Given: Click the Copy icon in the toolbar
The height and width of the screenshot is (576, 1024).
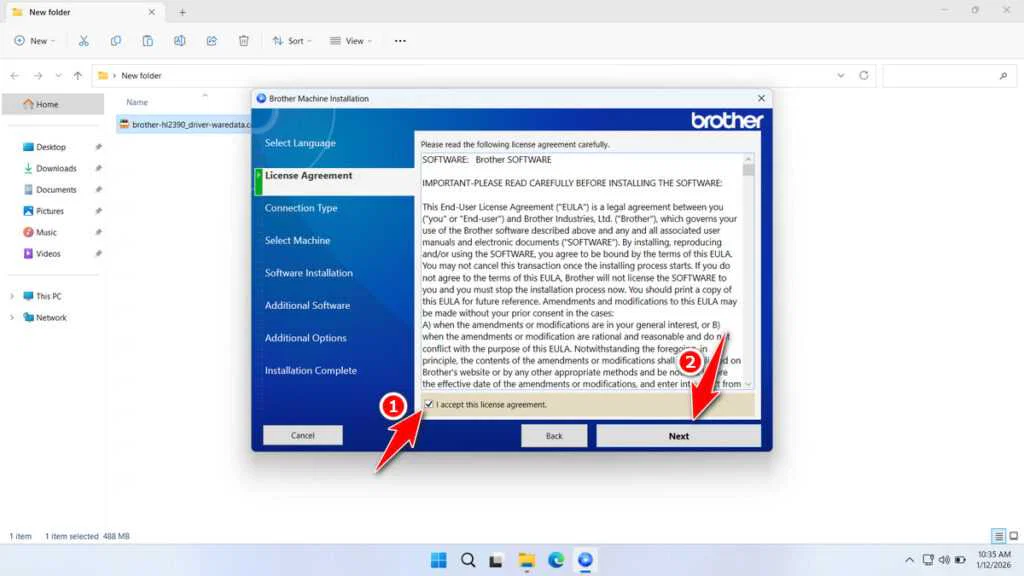Looking at the screenshot, I should (x=116, y=40).
